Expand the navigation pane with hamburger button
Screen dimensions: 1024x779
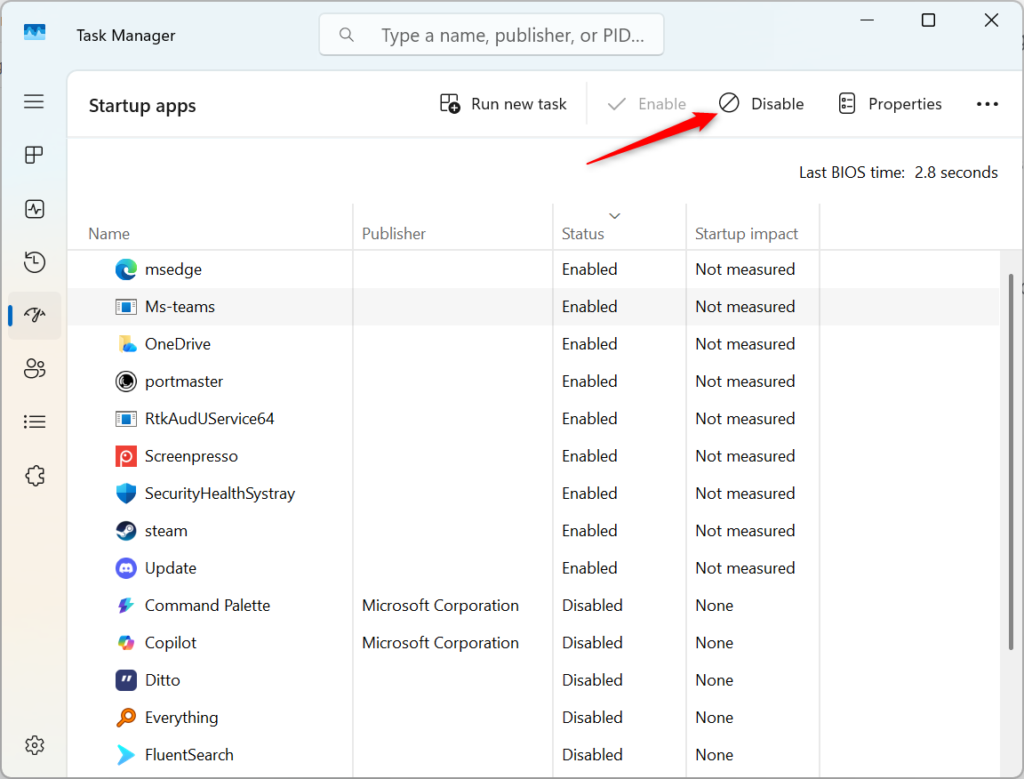pos(33,101)
